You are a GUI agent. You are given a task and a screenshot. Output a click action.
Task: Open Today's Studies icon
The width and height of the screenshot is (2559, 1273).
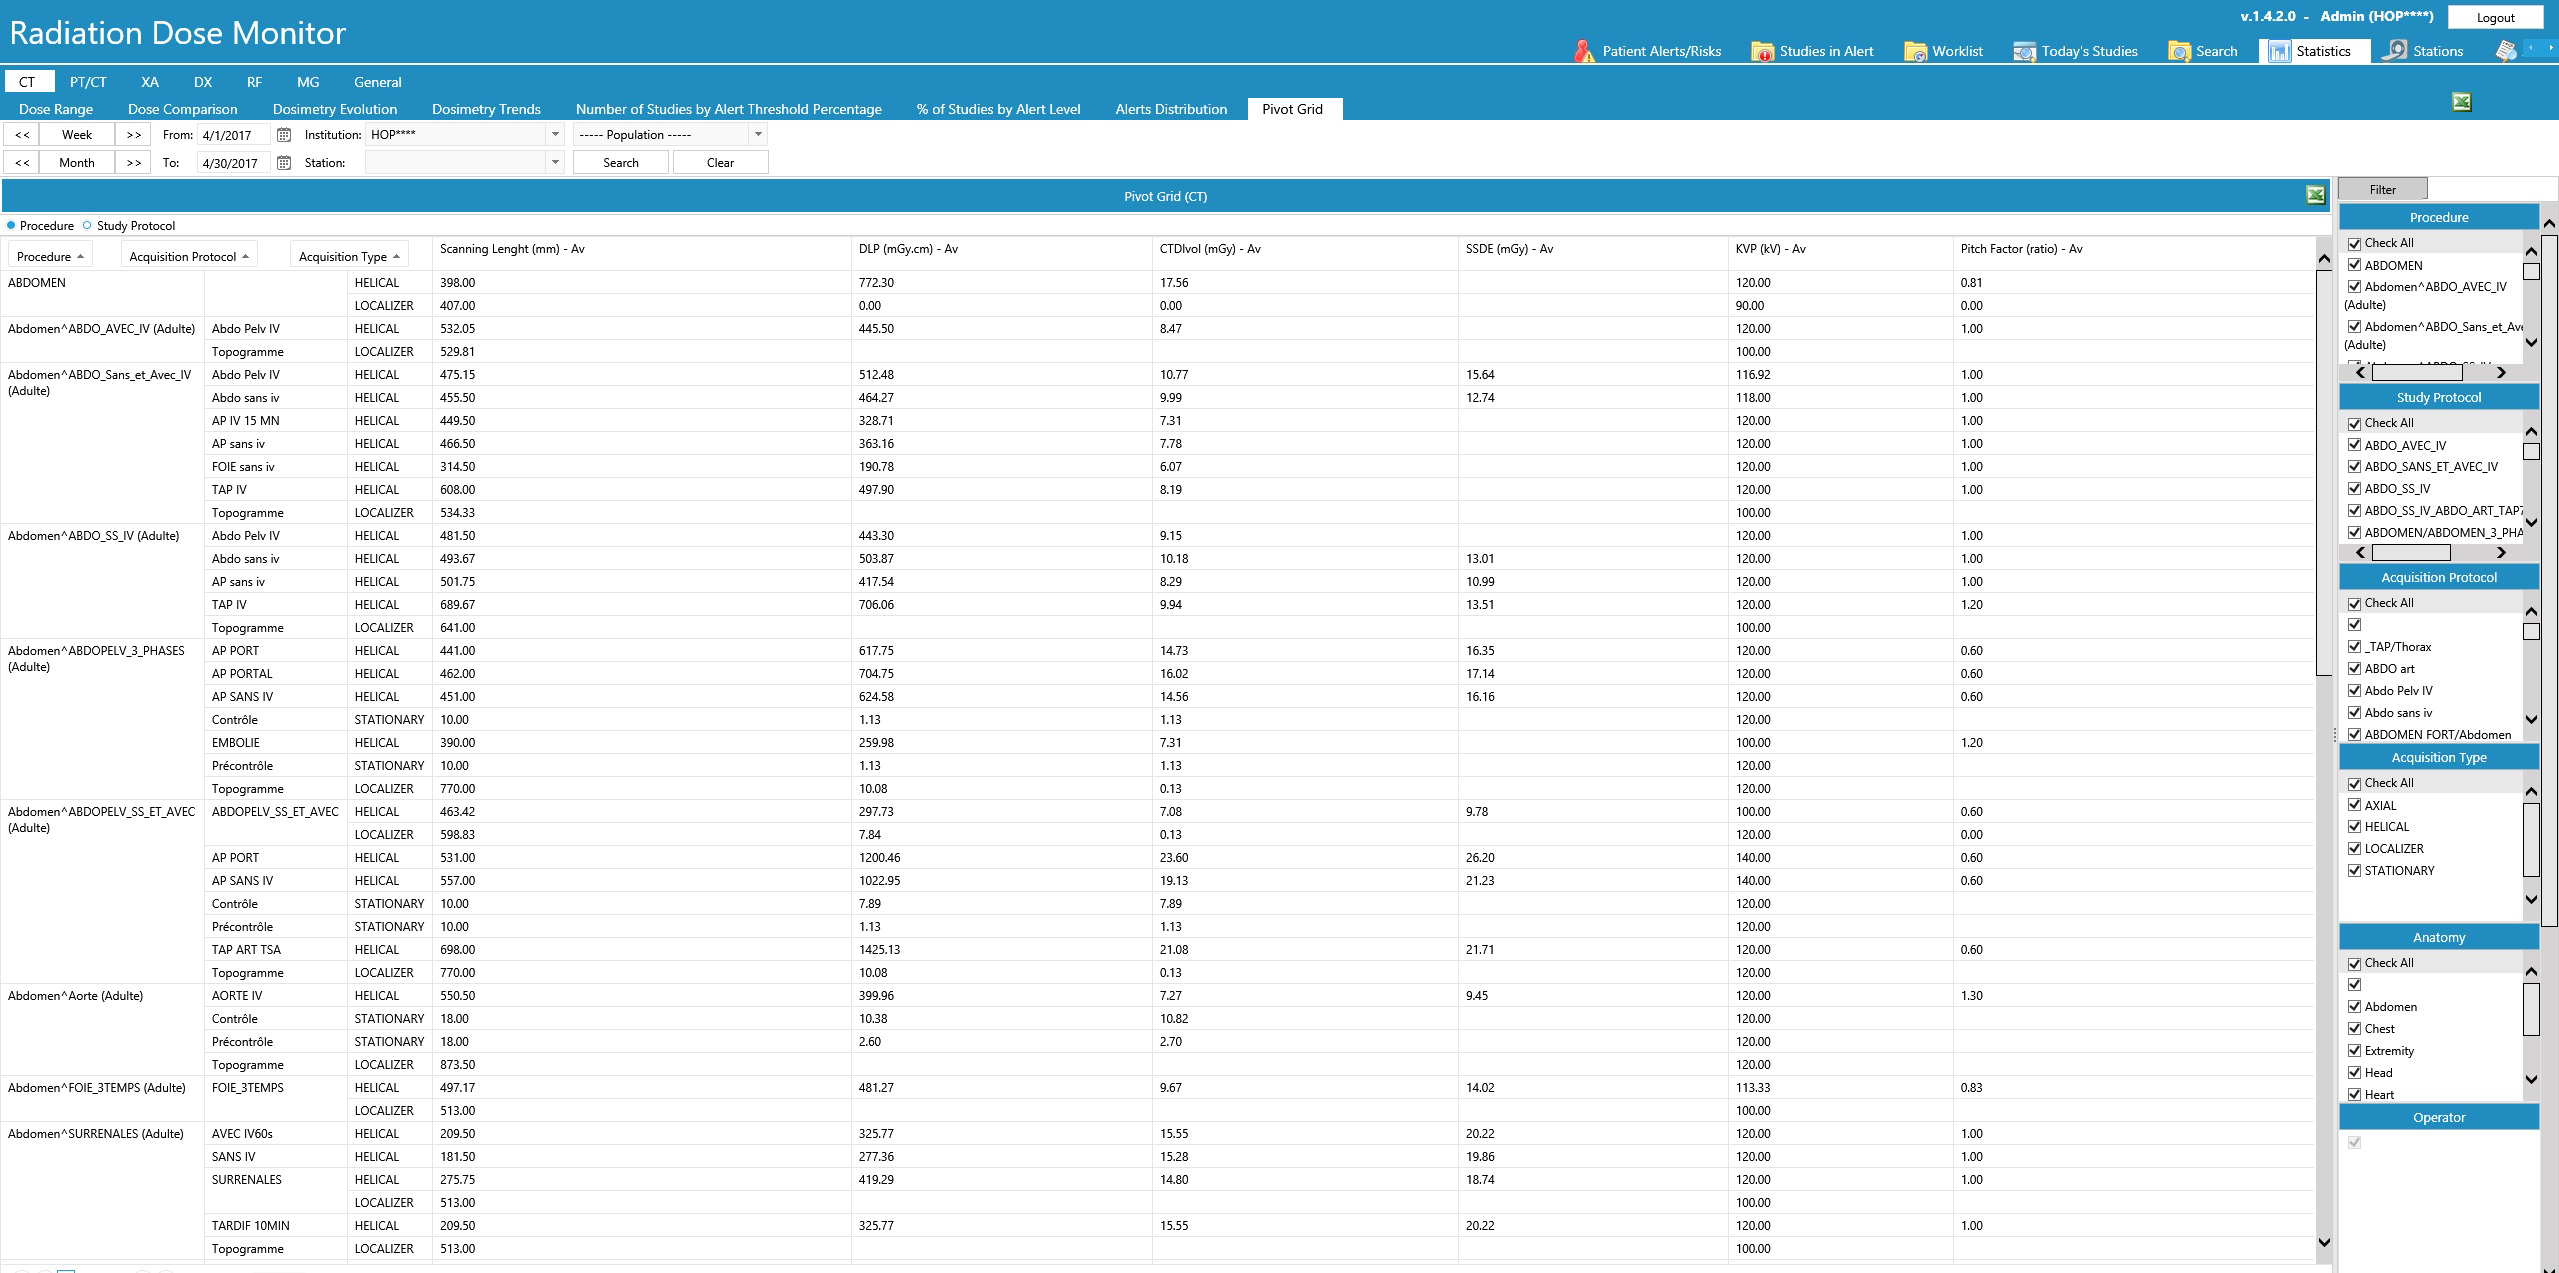coord(2024,51)
